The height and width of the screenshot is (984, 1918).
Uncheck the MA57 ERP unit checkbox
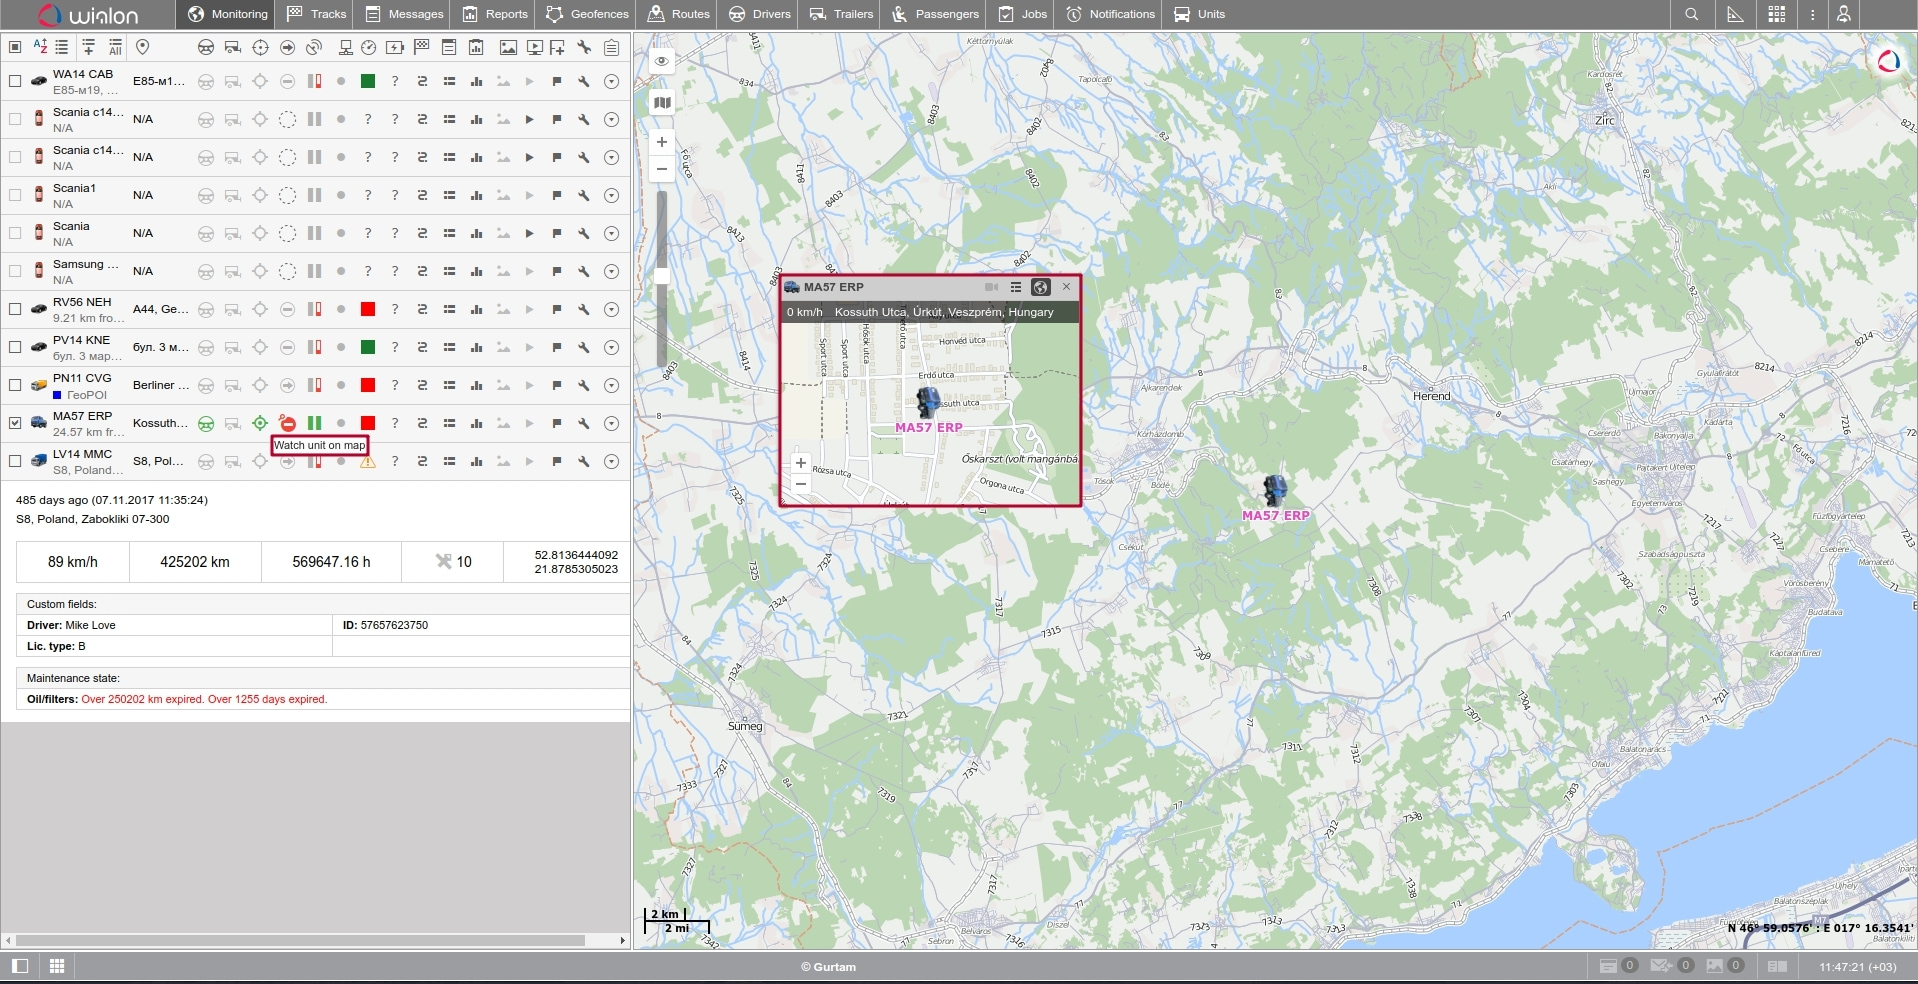[x=15, y=423]
